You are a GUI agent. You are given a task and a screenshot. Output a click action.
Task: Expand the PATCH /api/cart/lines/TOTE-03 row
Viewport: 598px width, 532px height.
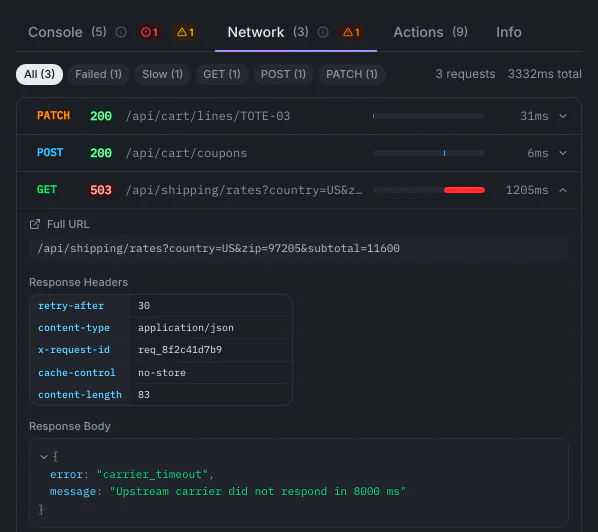[x=299, y=116]
